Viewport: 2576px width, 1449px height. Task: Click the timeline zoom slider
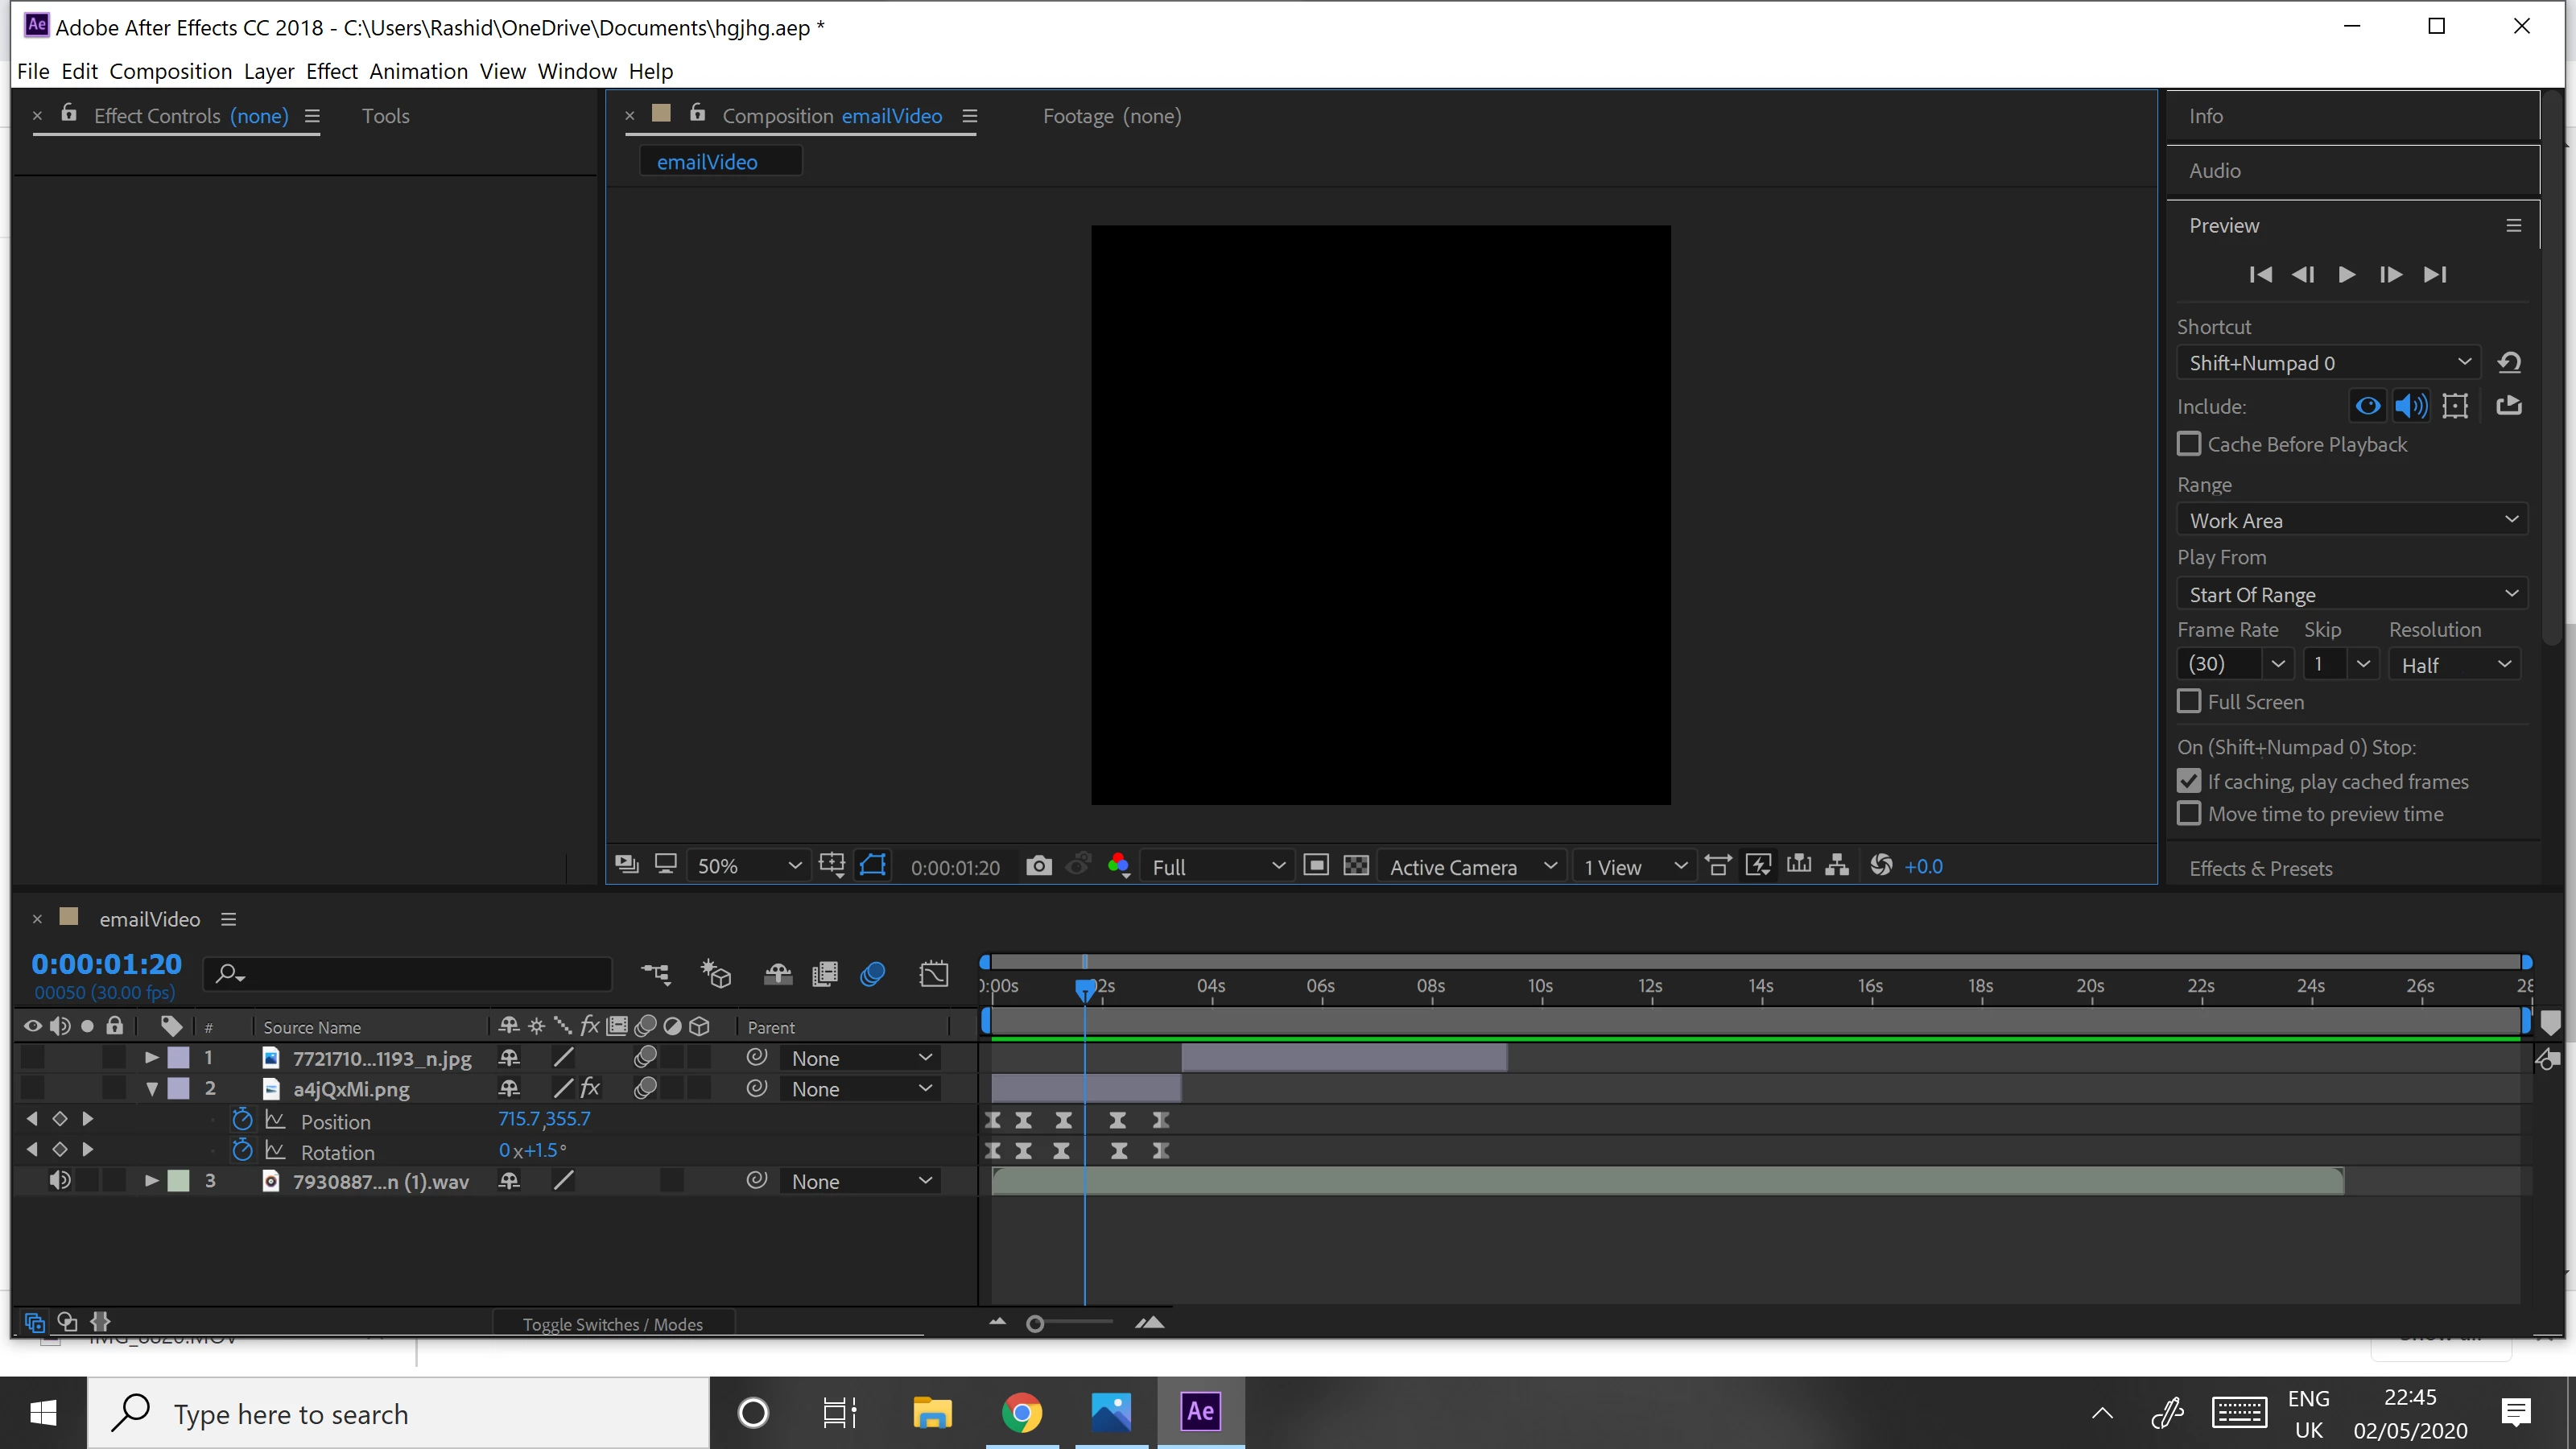point(1036,1324)
